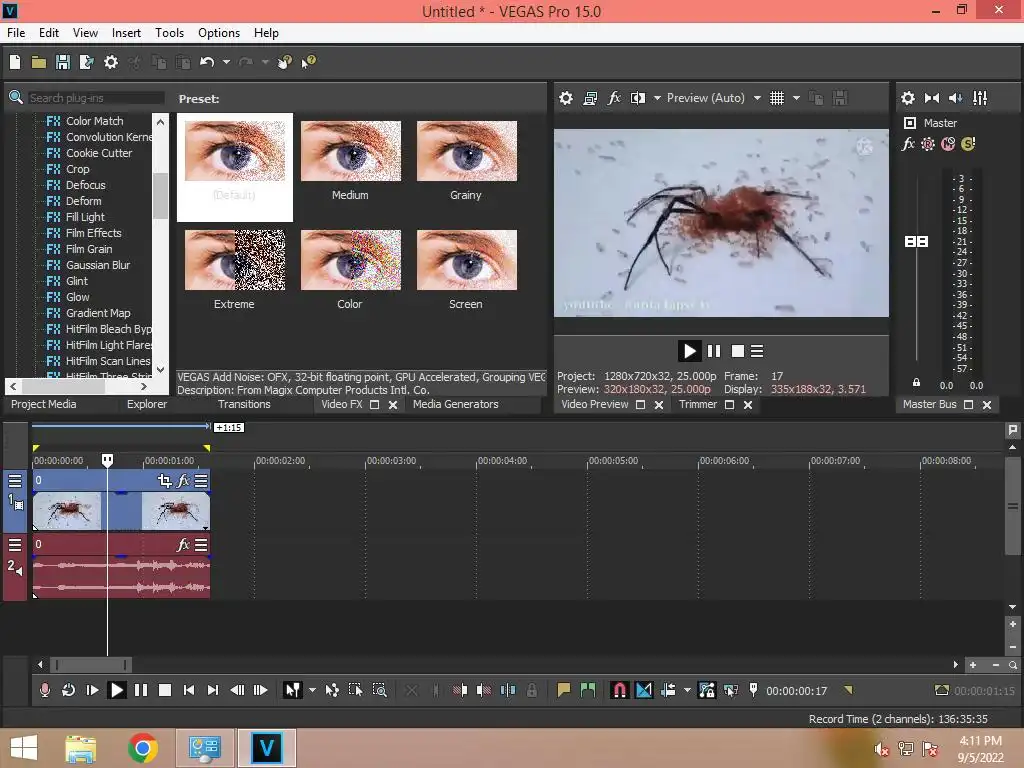Toggle Auto Ripple button
This screenshot has height=768, width=1024.
(x=668, y=690)
